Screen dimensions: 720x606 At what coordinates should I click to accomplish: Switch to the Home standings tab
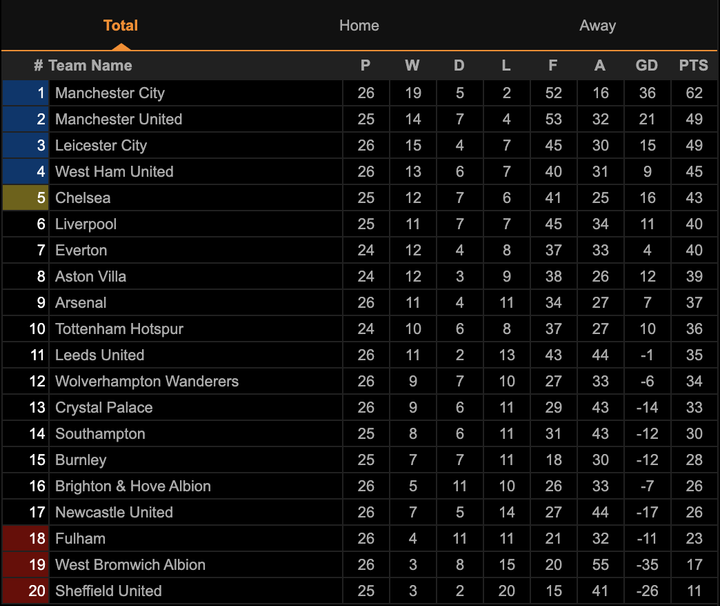[359, 25]
